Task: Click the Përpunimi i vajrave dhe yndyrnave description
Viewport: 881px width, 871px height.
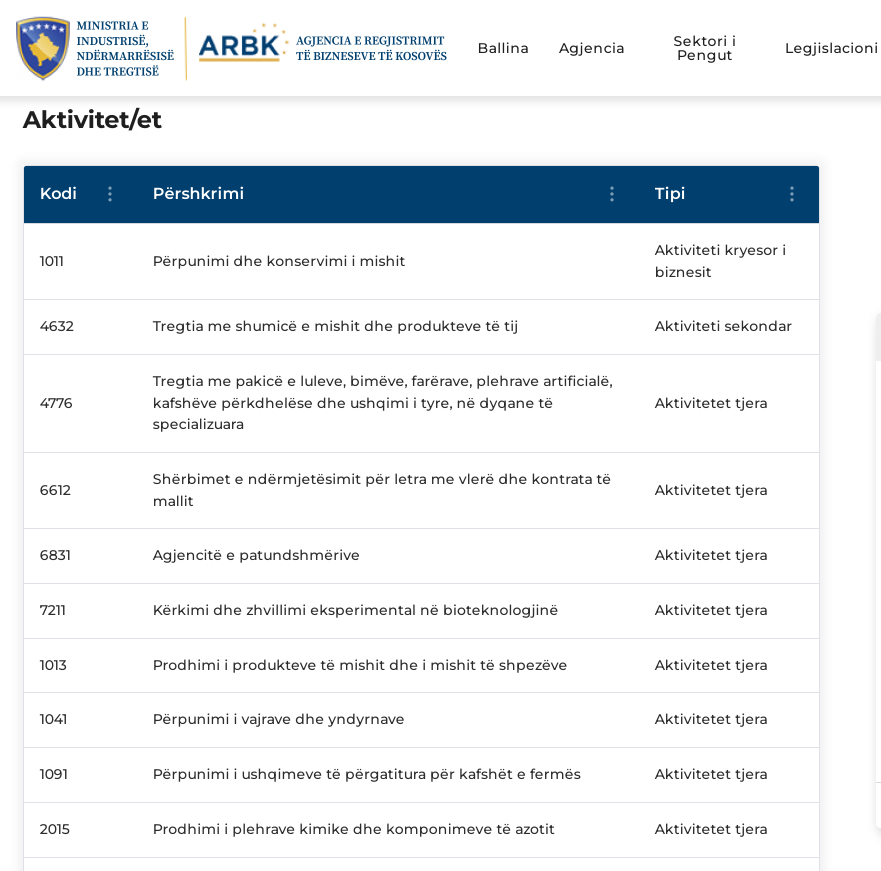Action: point(278,719)
